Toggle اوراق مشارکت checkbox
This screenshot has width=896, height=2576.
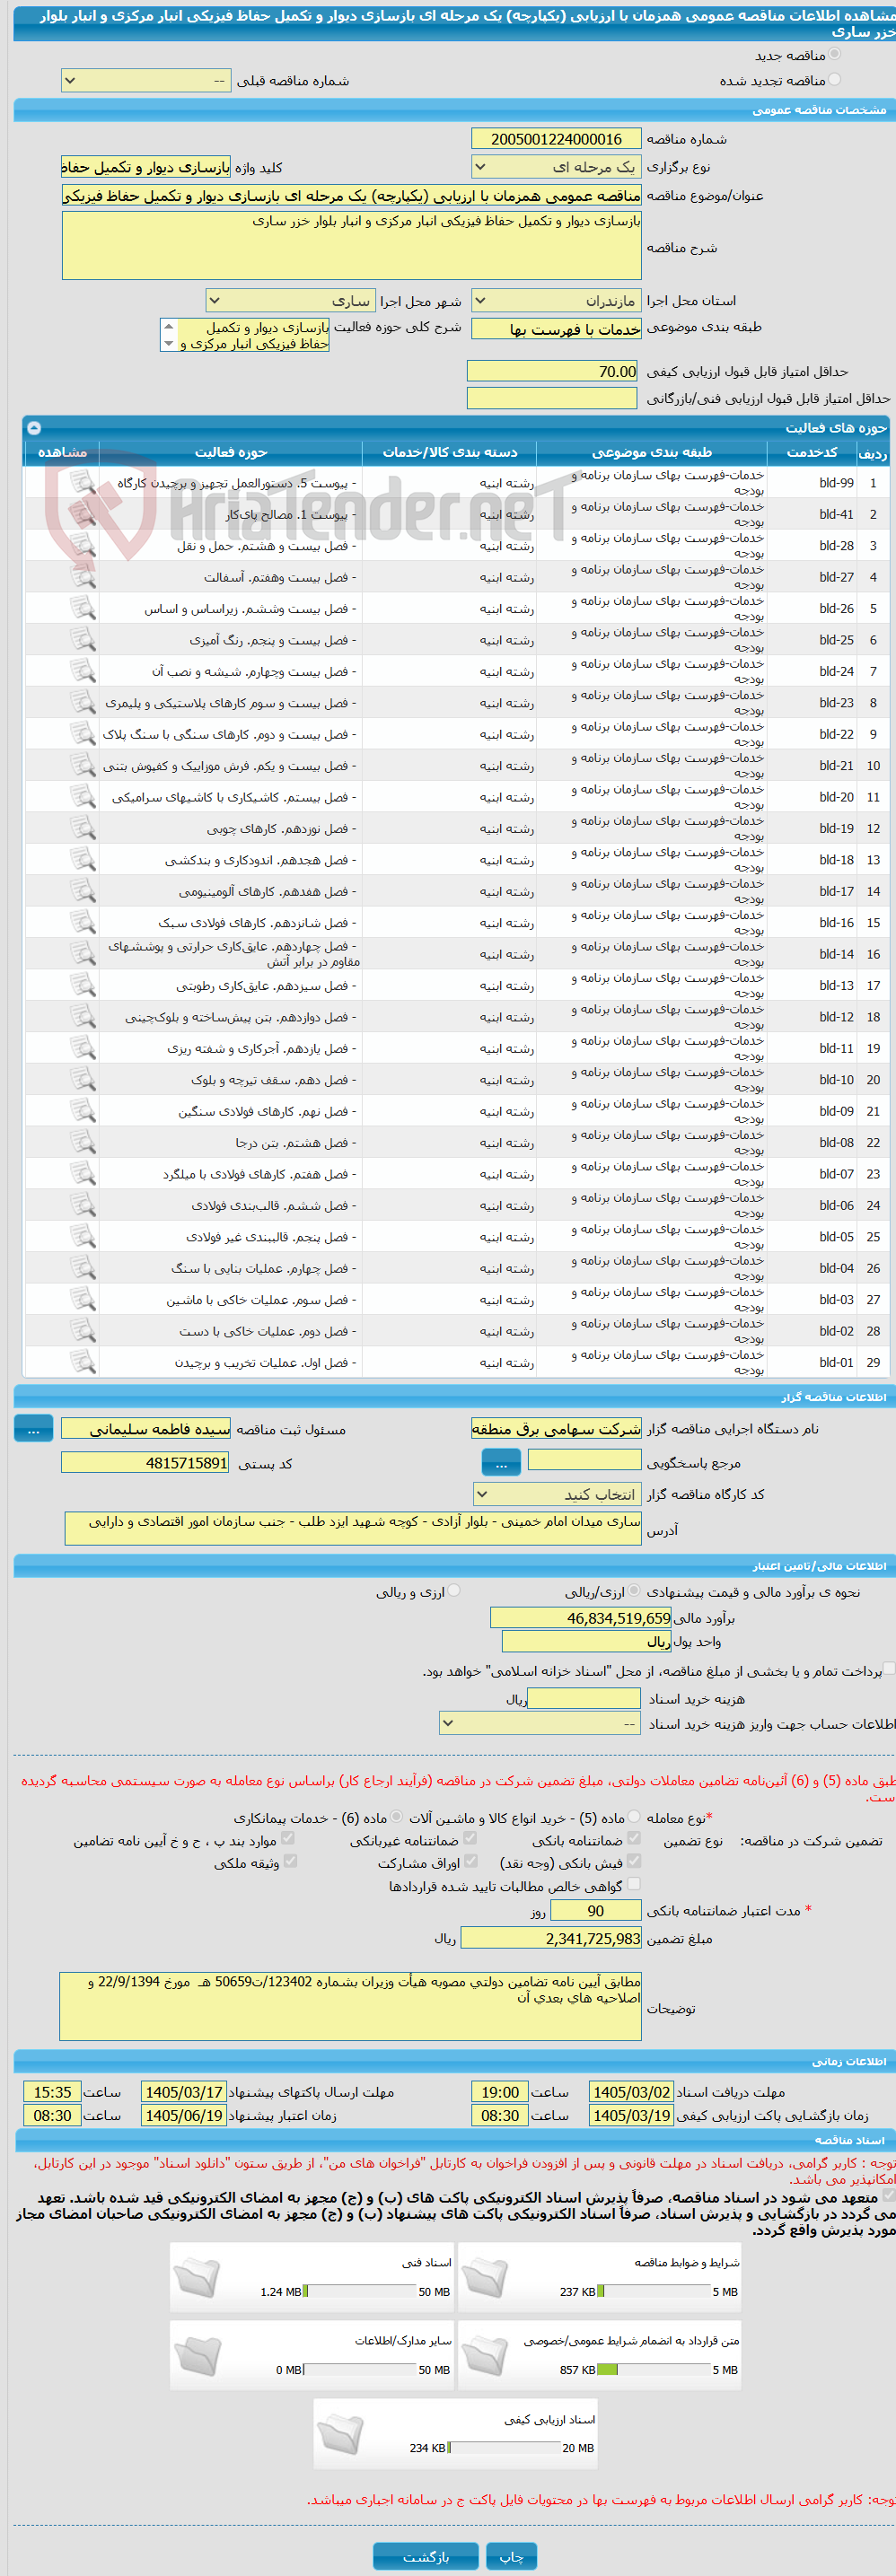coord(470,1861)
